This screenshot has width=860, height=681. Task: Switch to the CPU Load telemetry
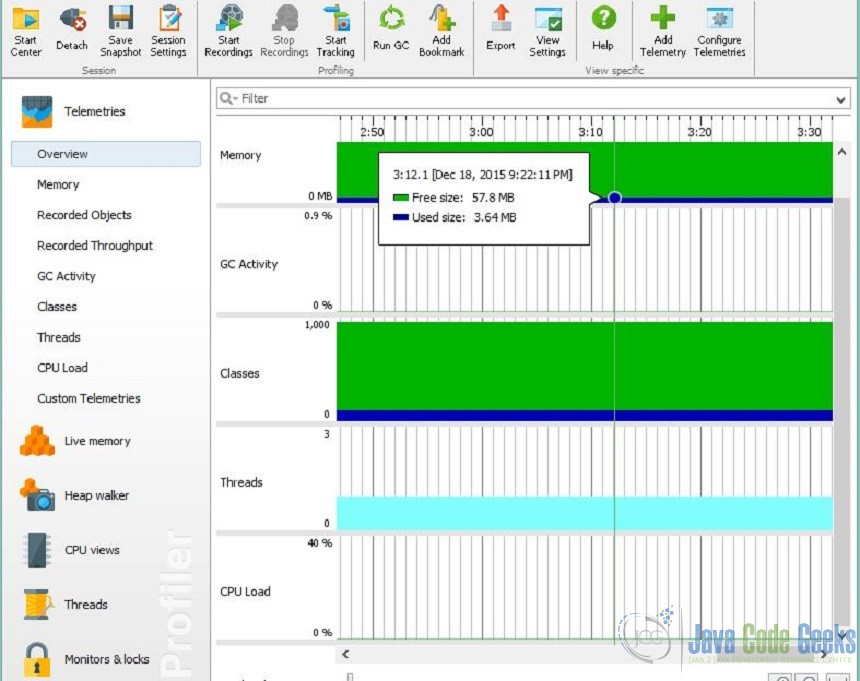coord(62,368)
